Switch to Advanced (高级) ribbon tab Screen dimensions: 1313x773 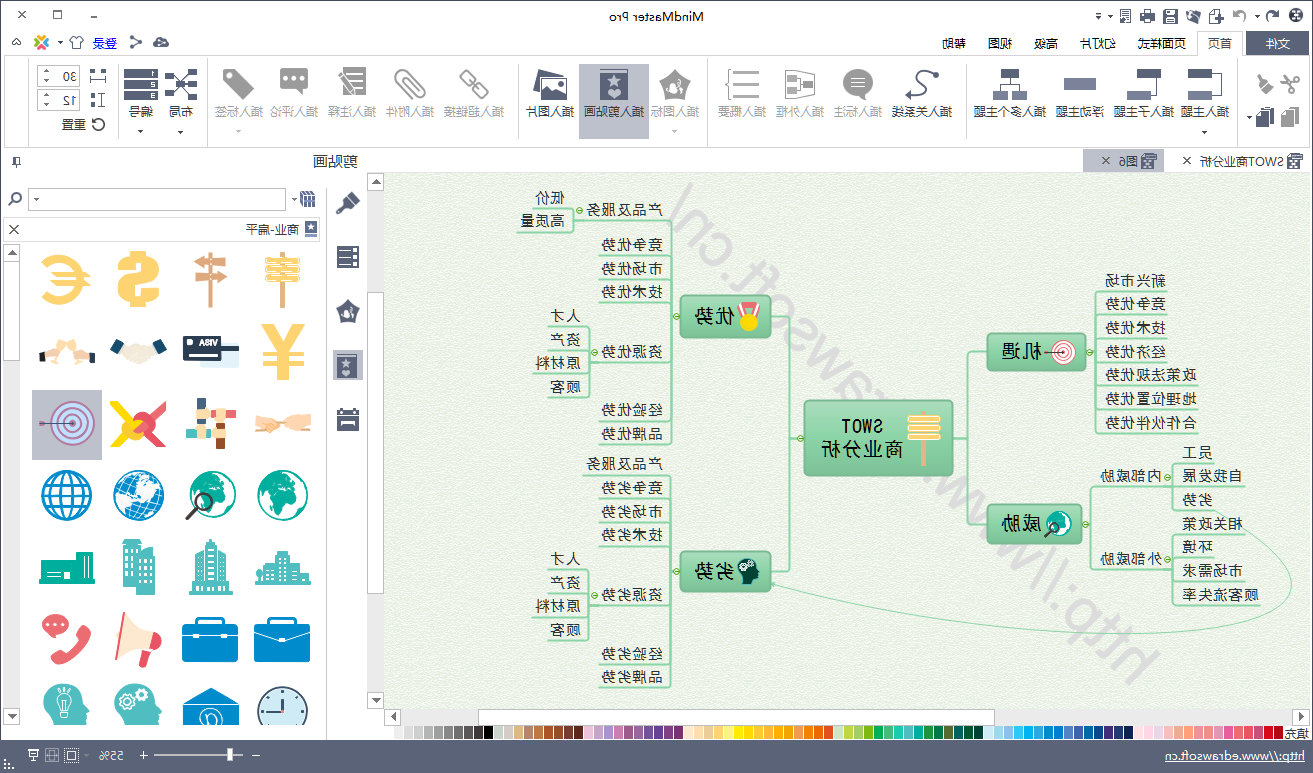pyautogui.click(x=1046, y=43)
